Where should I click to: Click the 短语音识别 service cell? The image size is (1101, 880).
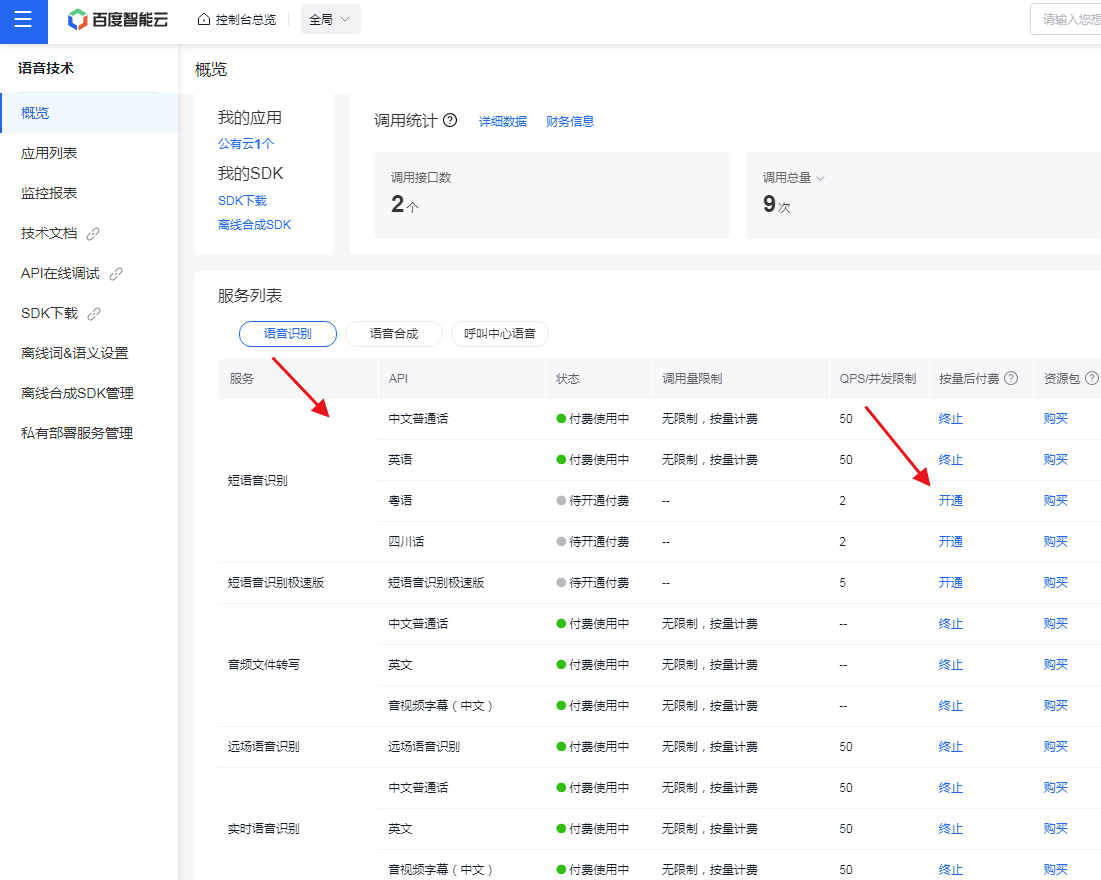pyautogui.click(x=258, y=480)
